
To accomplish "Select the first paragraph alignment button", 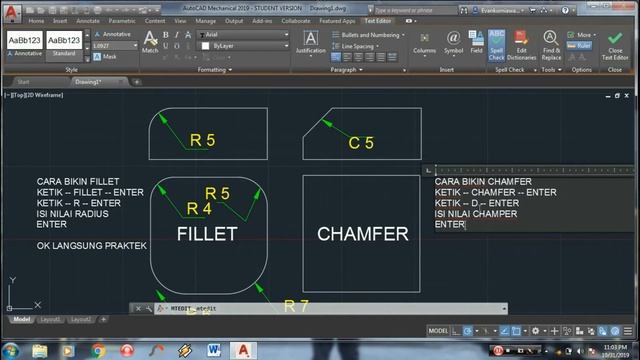I will pyautogui.click(x=336, y=57).
